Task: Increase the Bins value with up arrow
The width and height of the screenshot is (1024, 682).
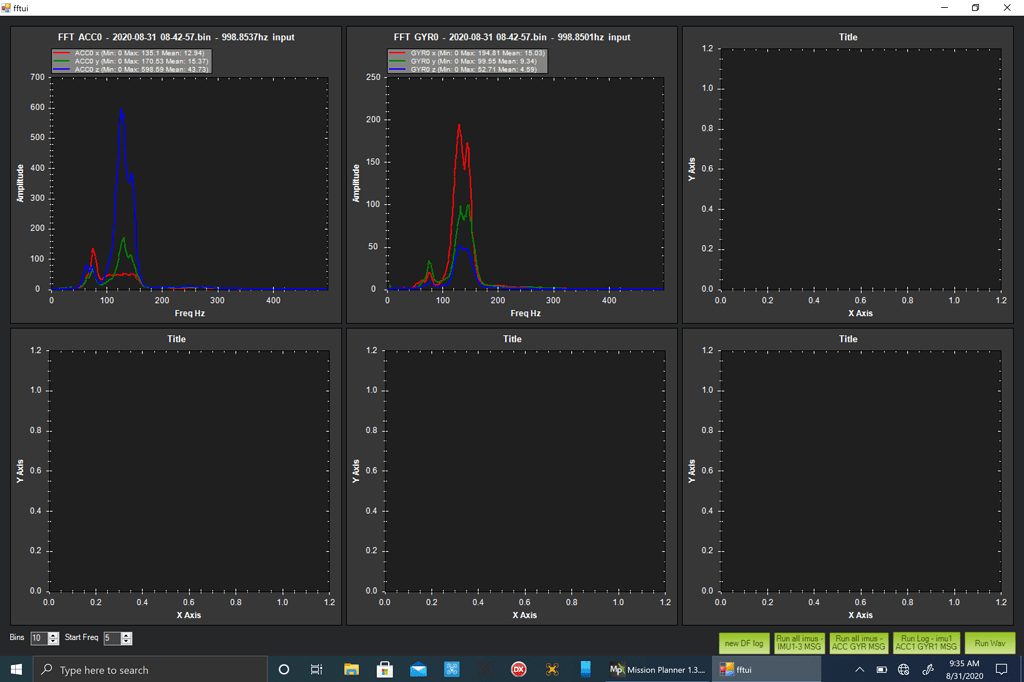Action: (x=54, y=635)
